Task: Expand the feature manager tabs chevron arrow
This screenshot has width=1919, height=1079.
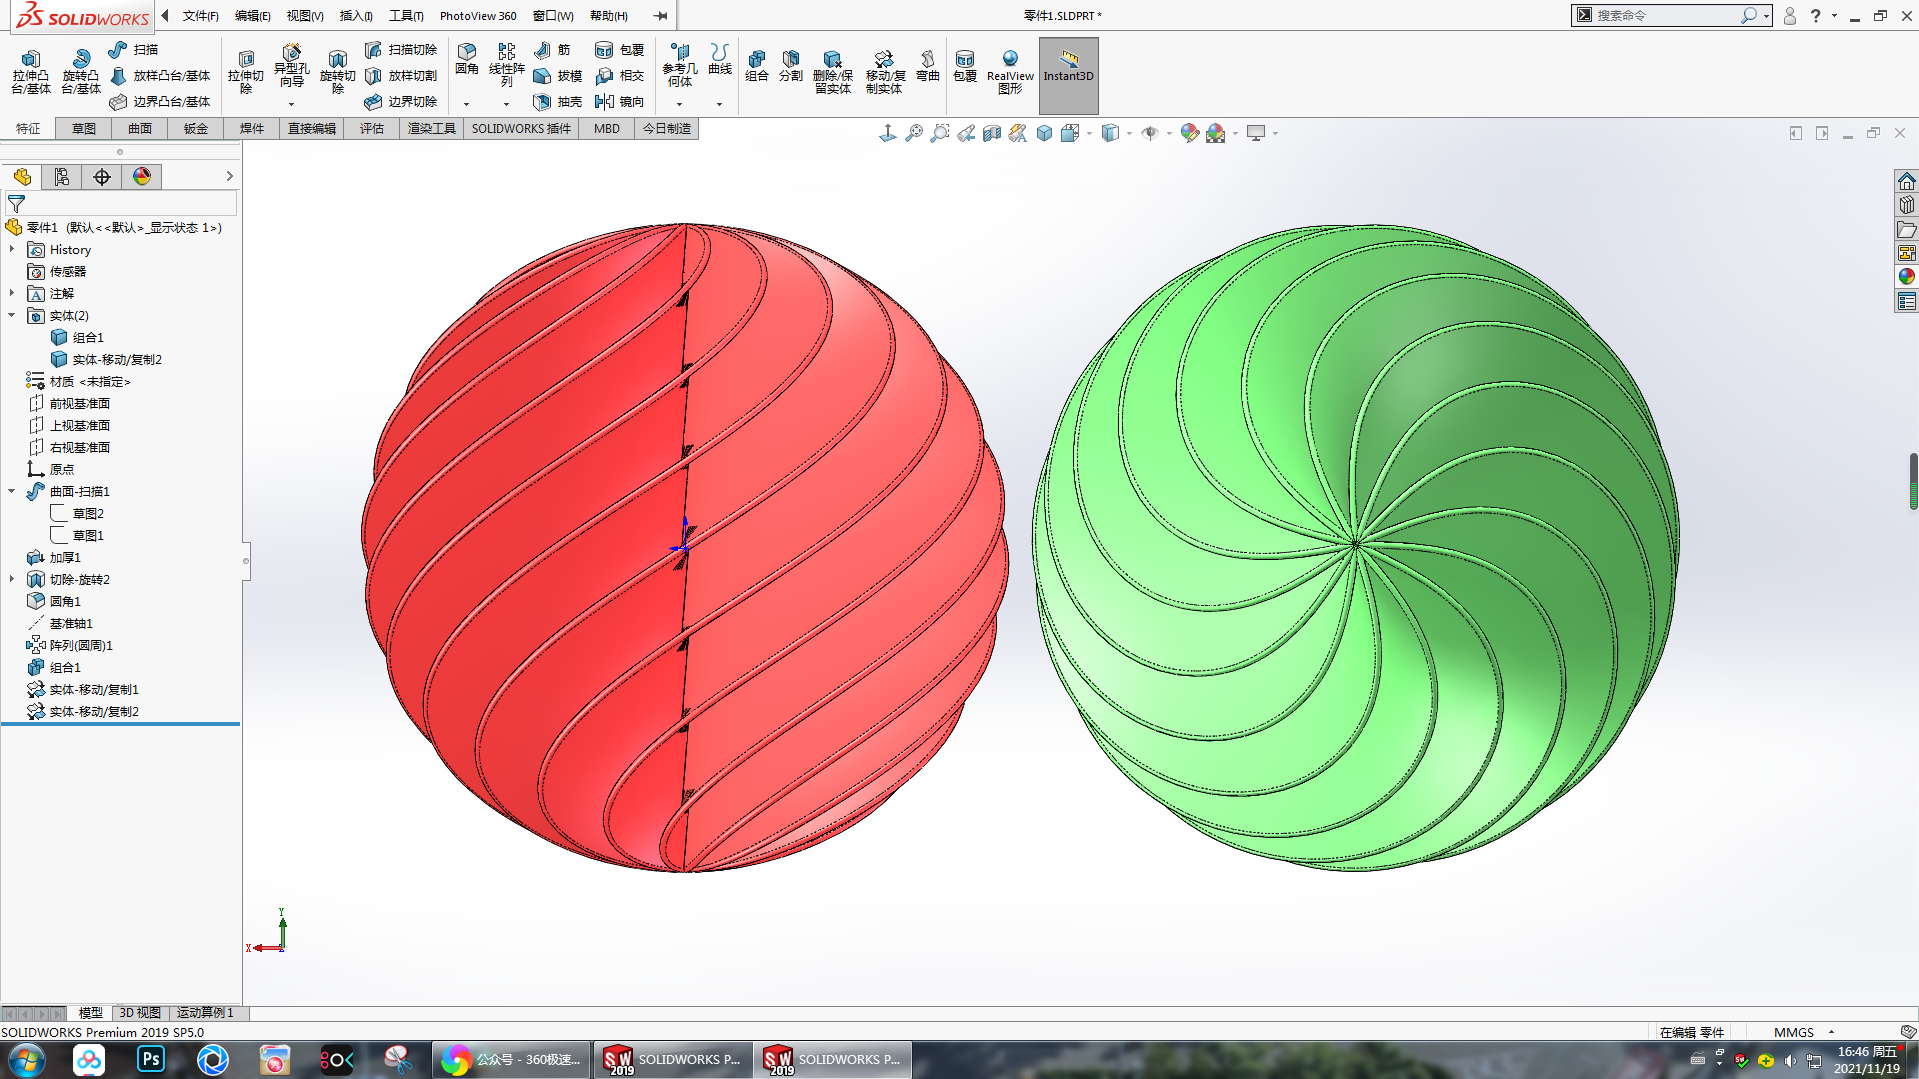Action: coord(229,176)
